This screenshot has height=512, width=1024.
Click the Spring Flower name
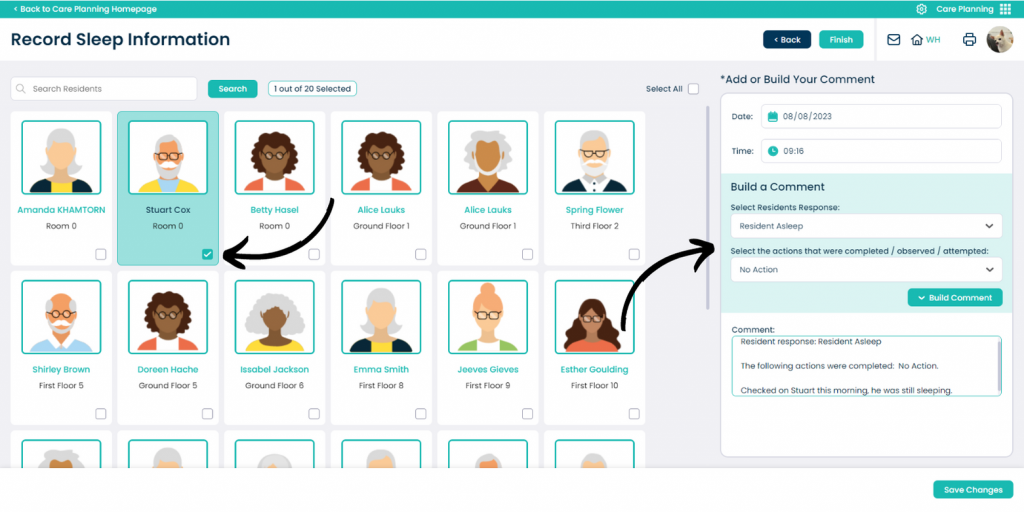[594, 210]
